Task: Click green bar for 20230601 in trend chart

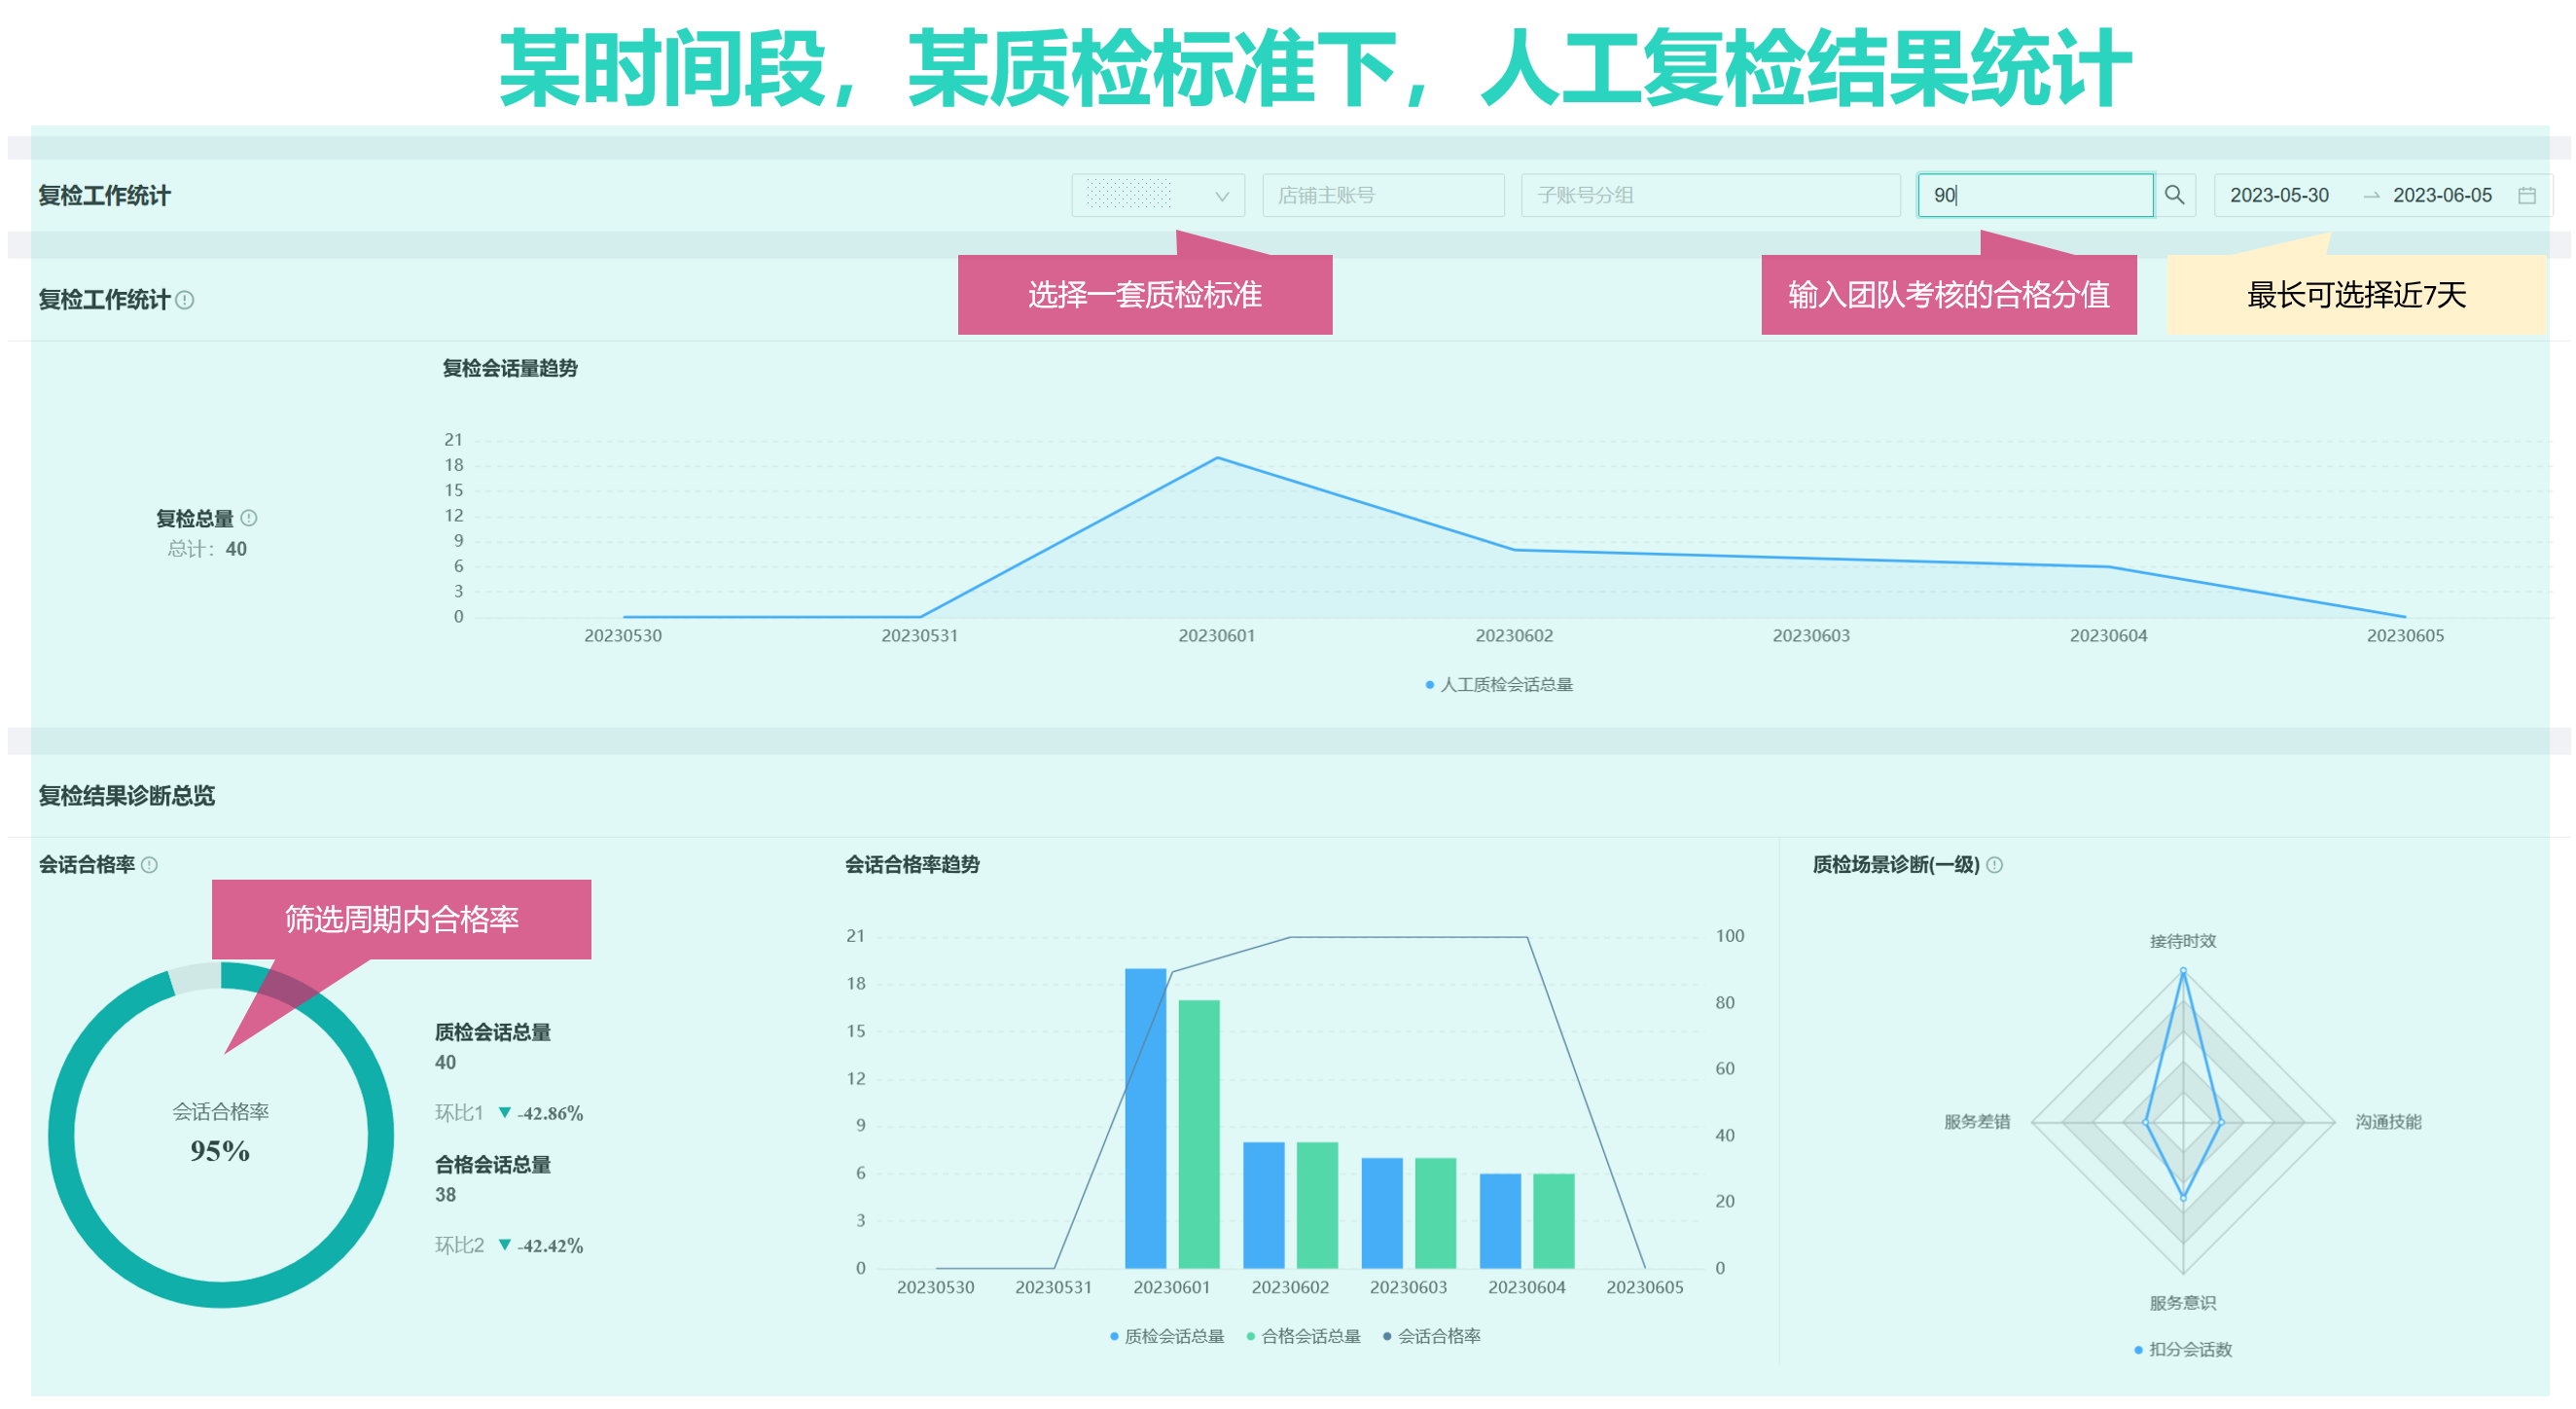Action: [1199, 1134]
